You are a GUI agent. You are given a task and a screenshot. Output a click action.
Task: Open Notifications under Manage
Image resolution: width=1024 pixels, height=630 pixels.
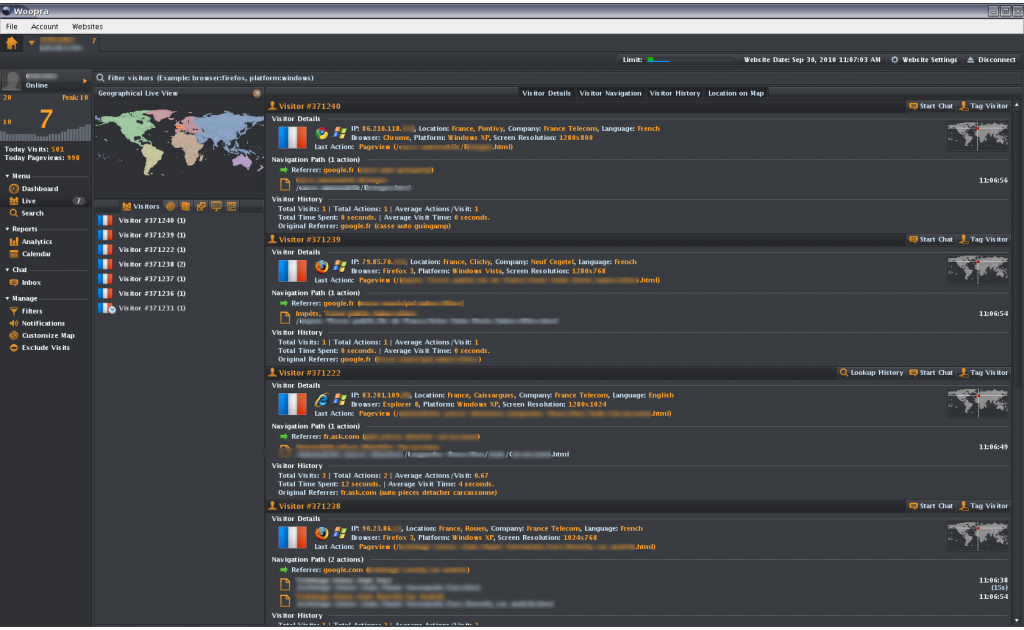tap(43, 324)
